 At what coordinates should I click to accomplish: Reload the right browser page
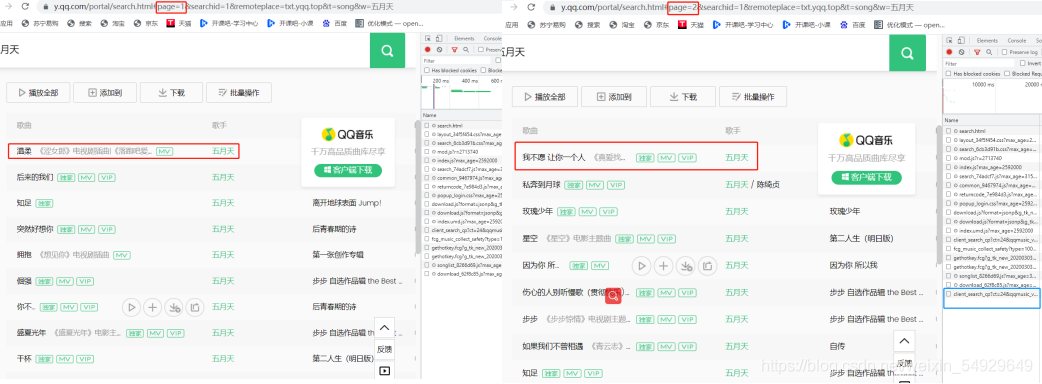click(x=531, y=7)
